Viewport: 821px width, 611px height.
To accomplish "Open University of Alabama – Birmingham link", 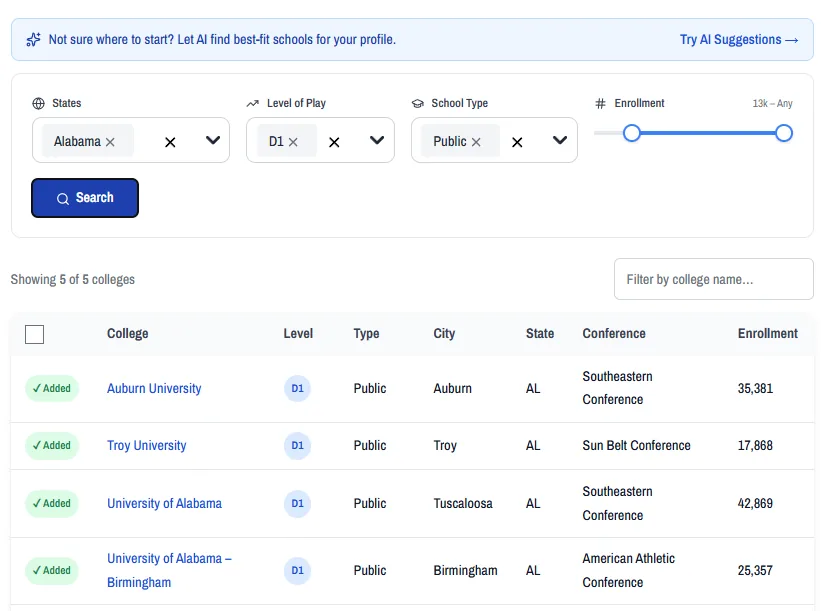I will click(x=169, y=571).
